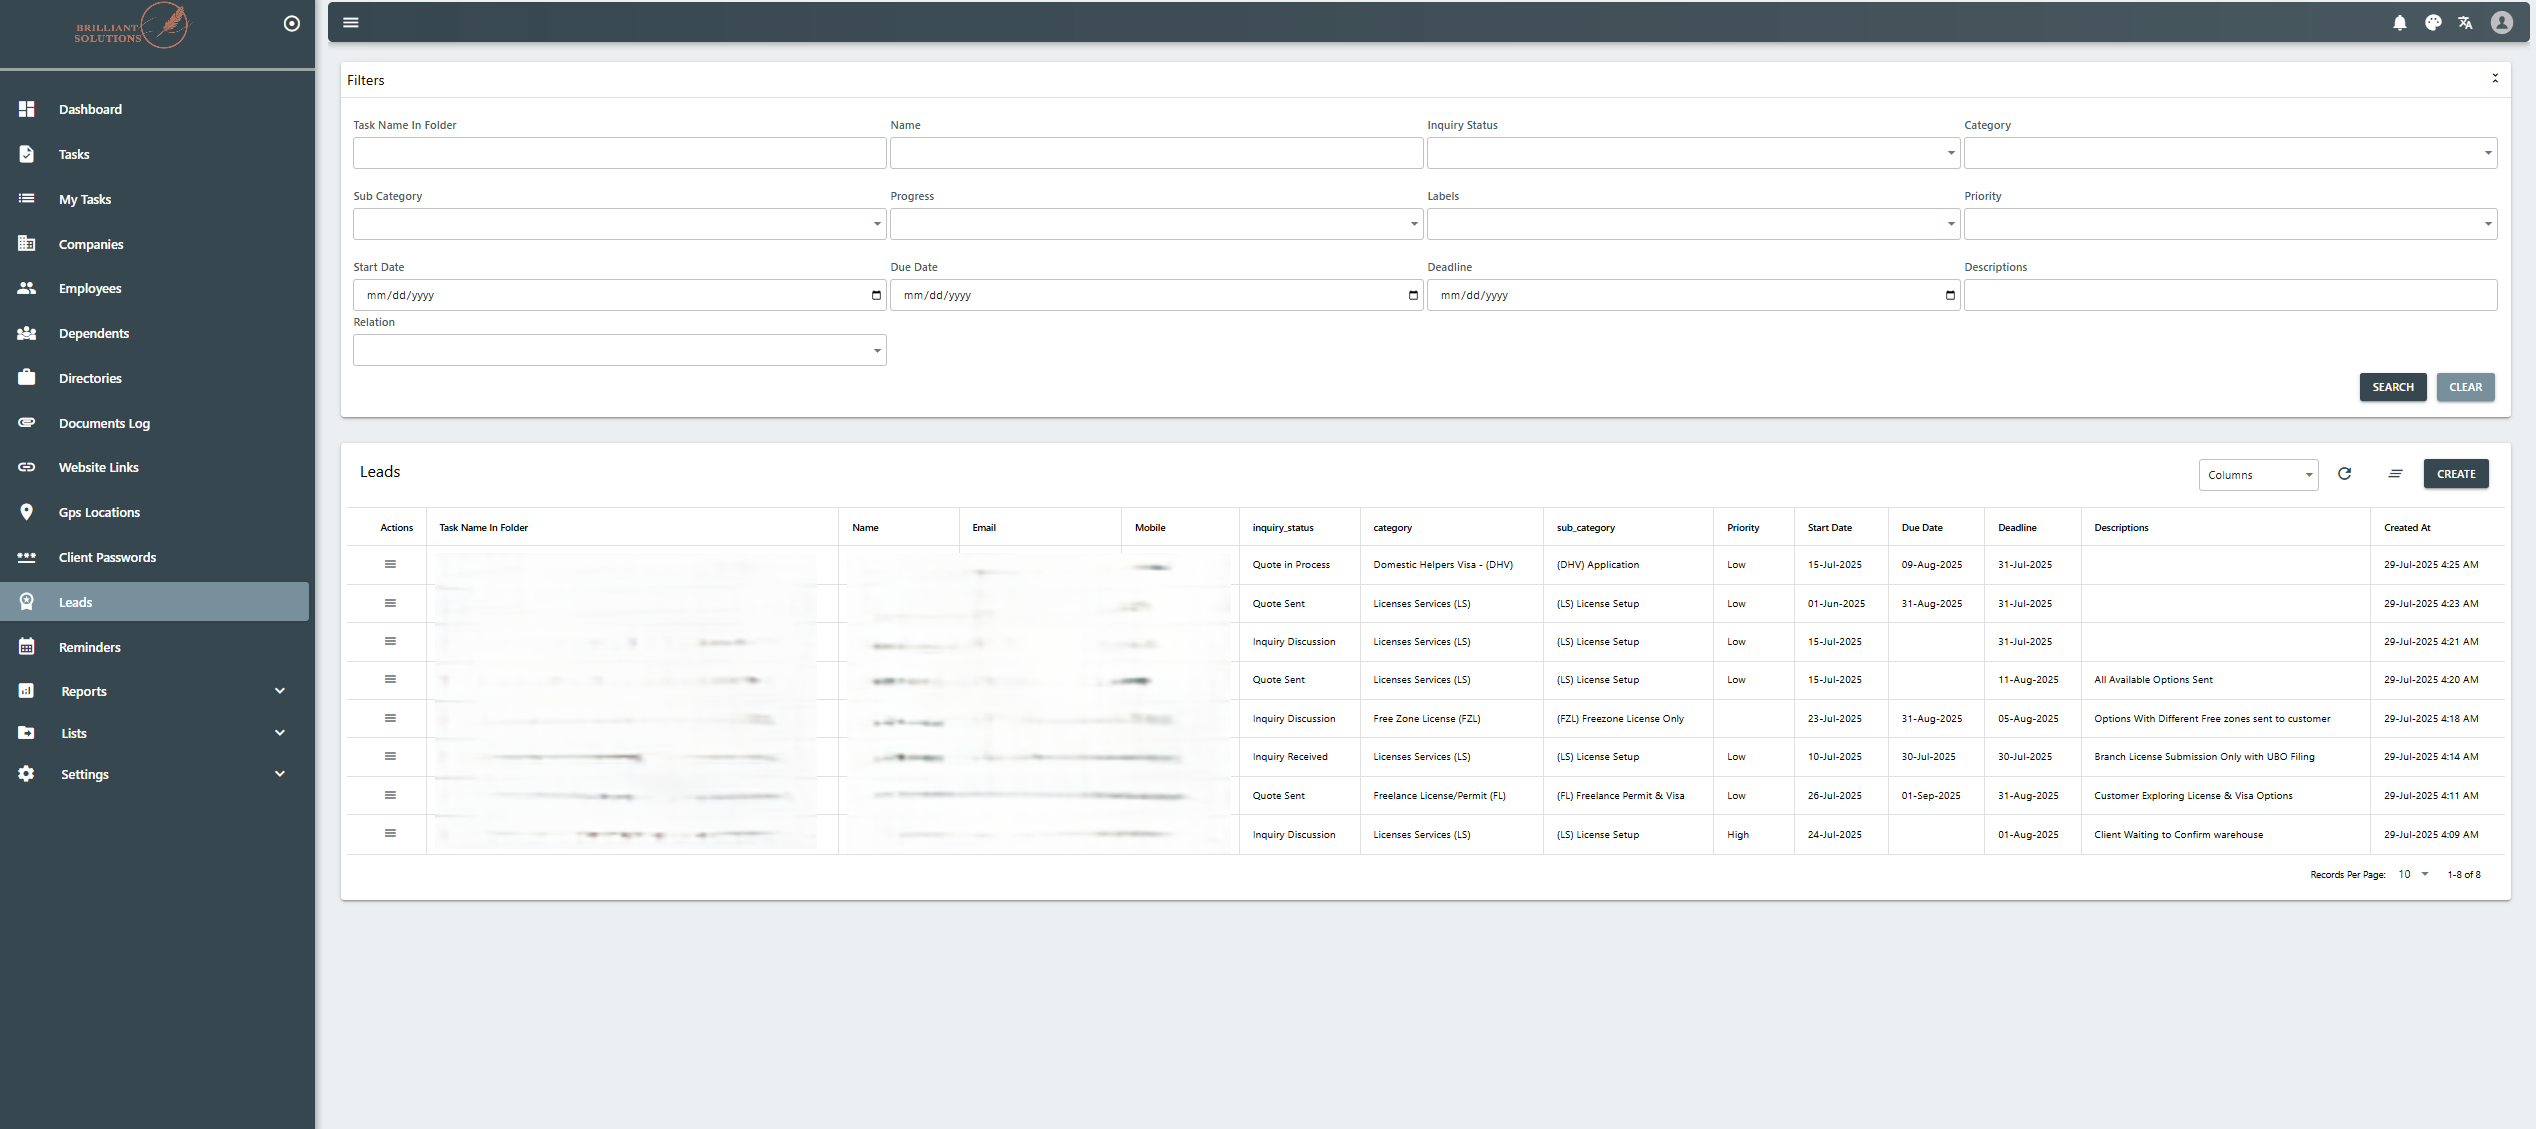This screenshot has width=2536, height=1129.
Task: Click the SEARCH button
Action: coord(2392,387)
